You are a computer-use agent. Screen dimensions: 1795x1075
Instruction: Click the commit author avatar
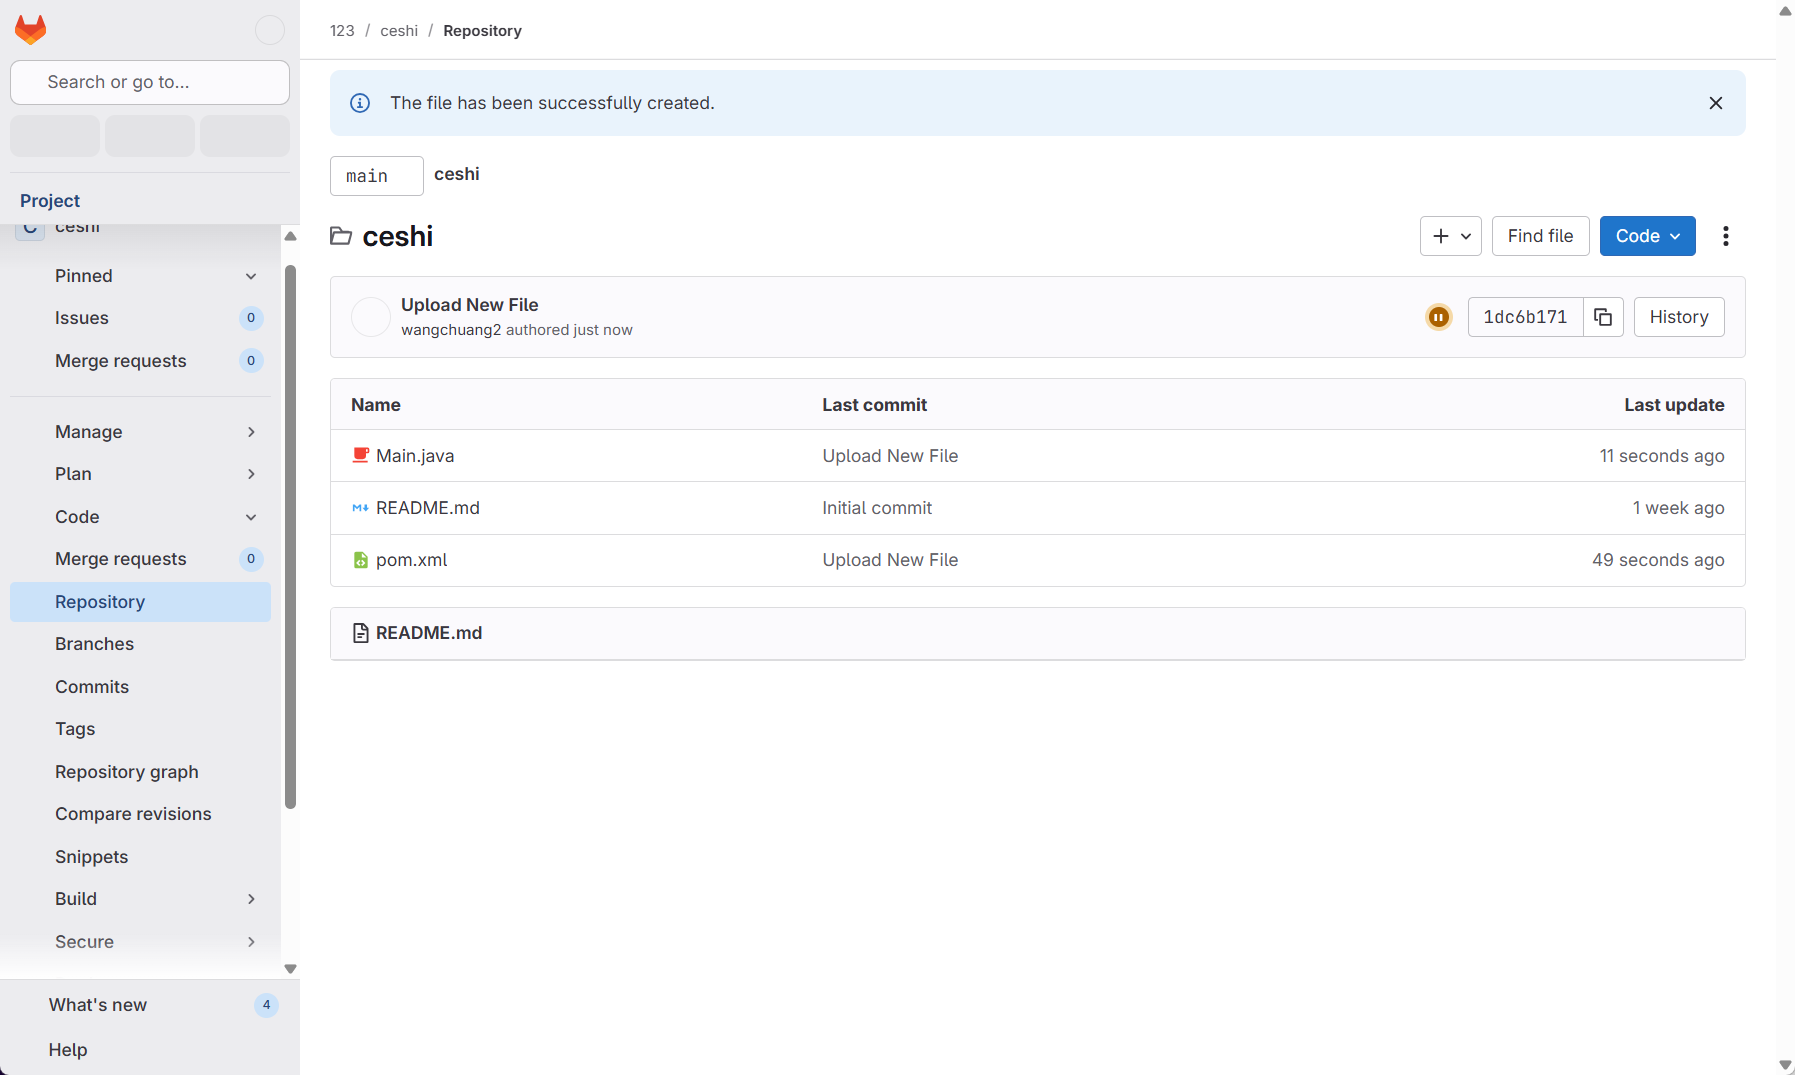pyautogui.click(x=371, y=317)
